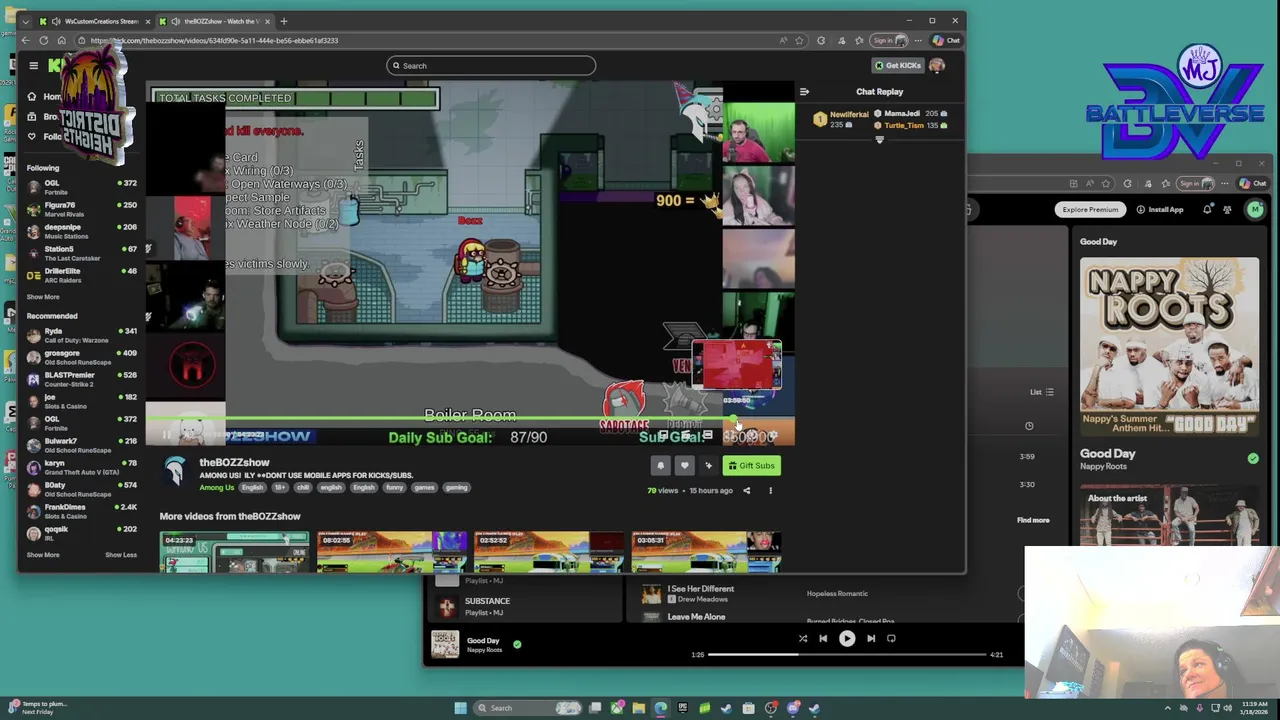This screenshot has width=1280, height=720.
Task: Expand the Recommended list with Show more
Action: (43, 555)
